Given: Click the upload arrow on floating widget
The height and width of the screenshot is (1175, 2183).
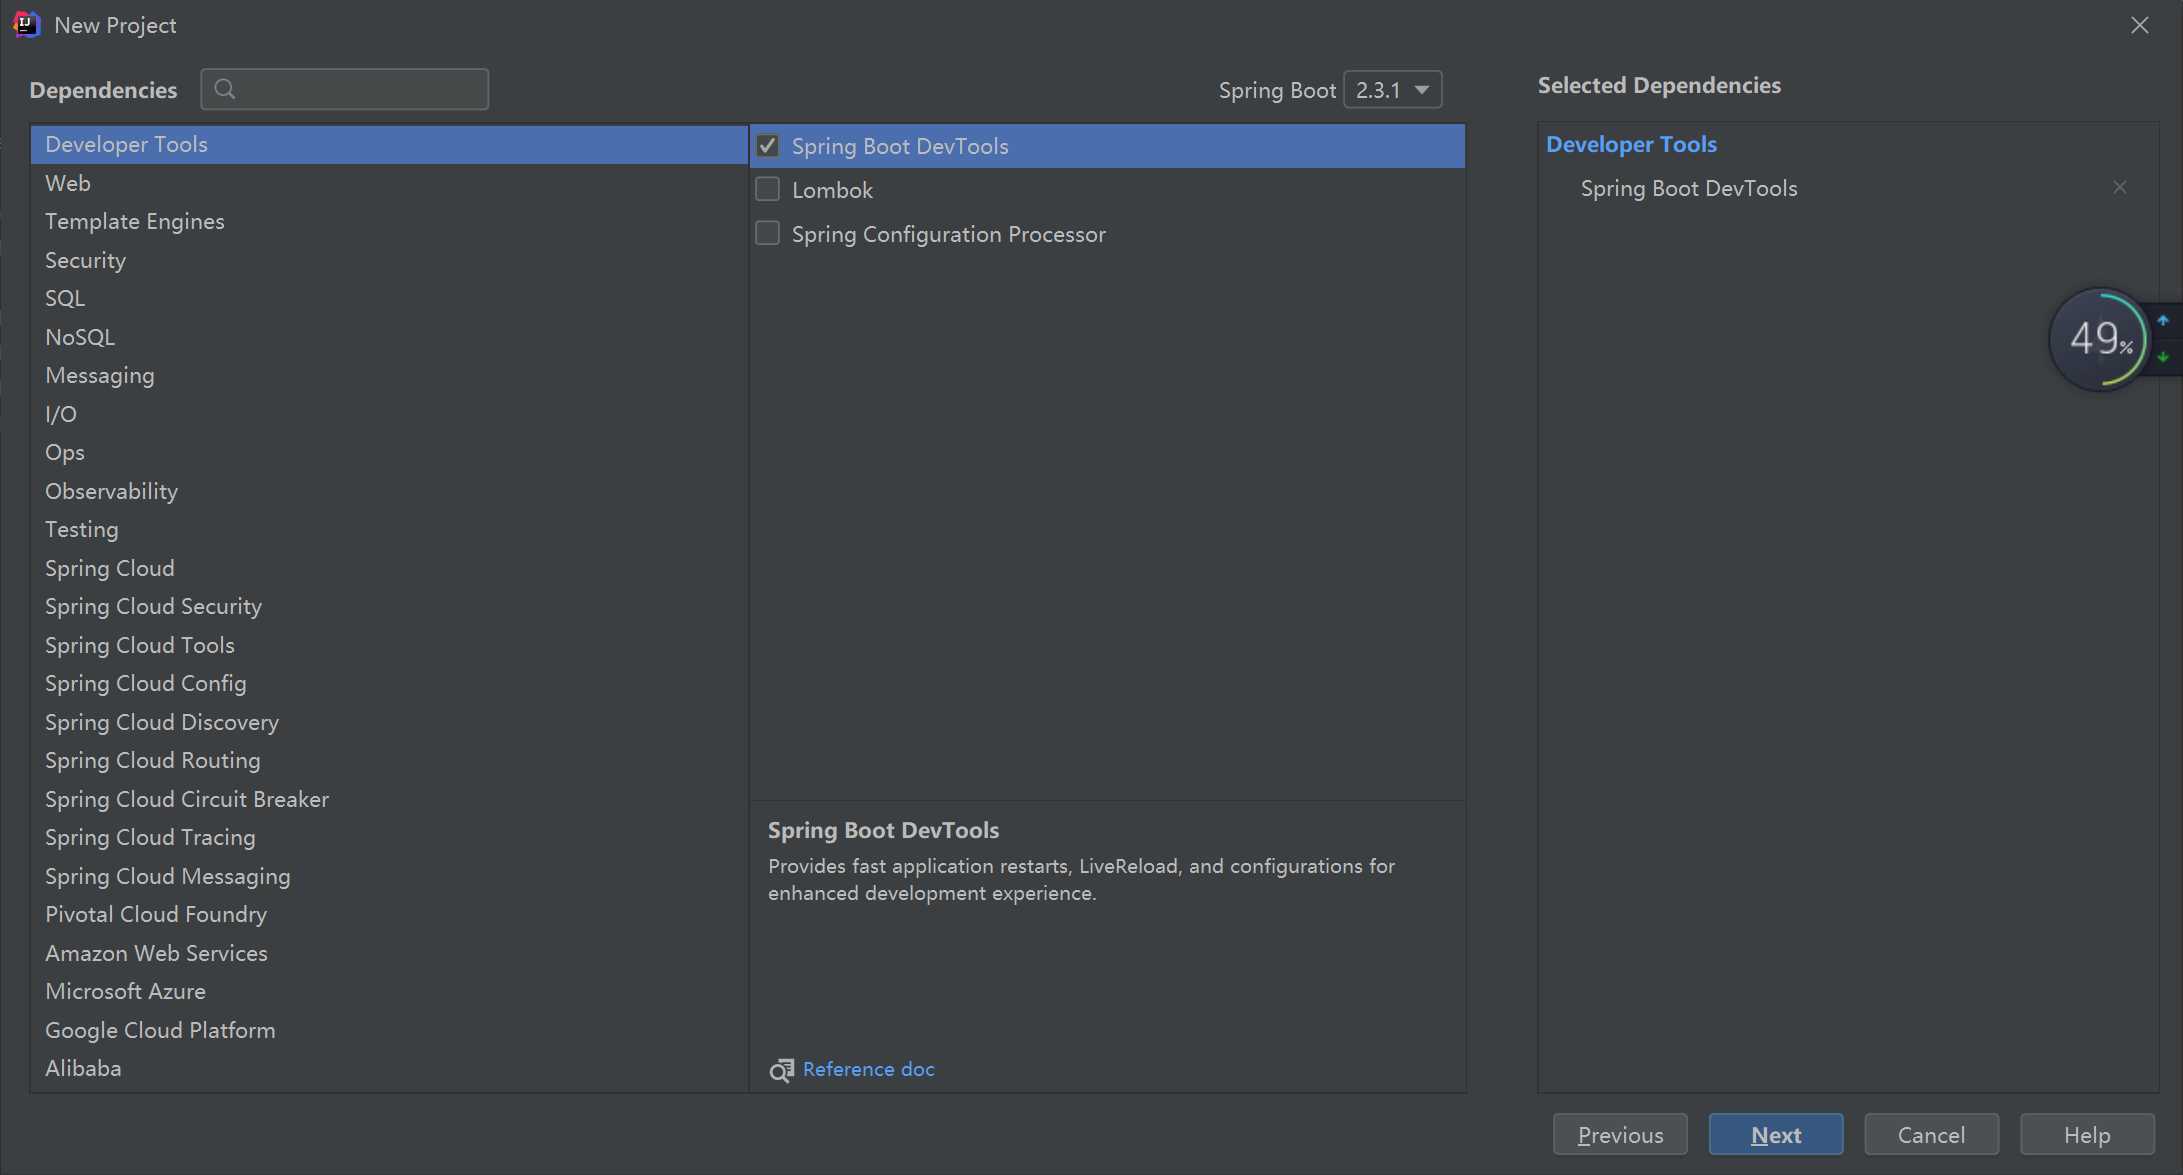Looking at the screenshot, I should click(x=2163, y=321).
